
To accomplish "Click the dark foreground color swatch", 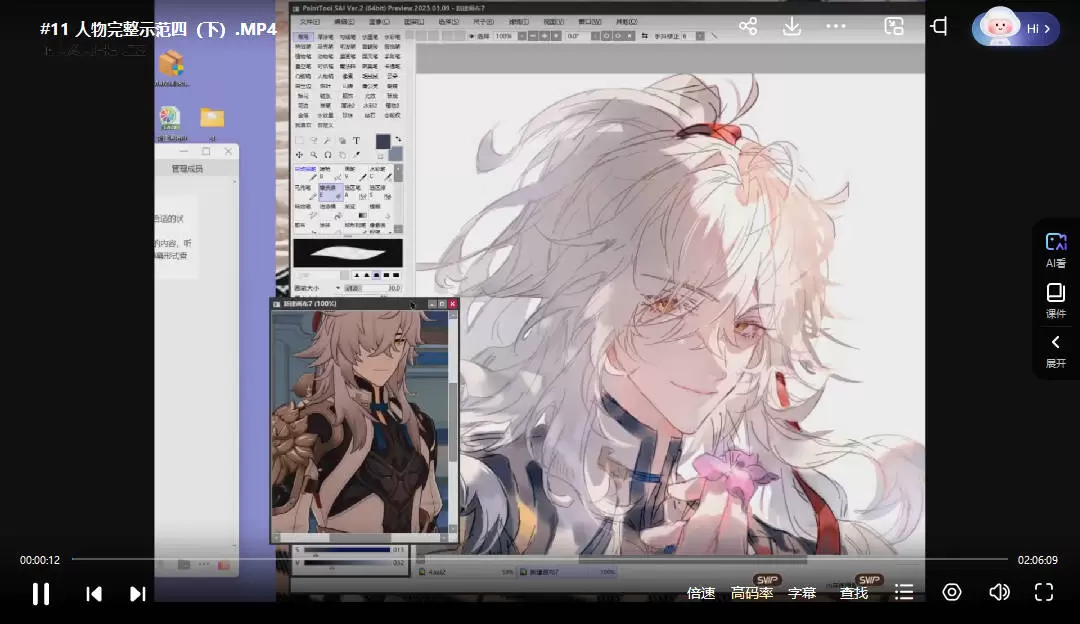I will (383, 141).
